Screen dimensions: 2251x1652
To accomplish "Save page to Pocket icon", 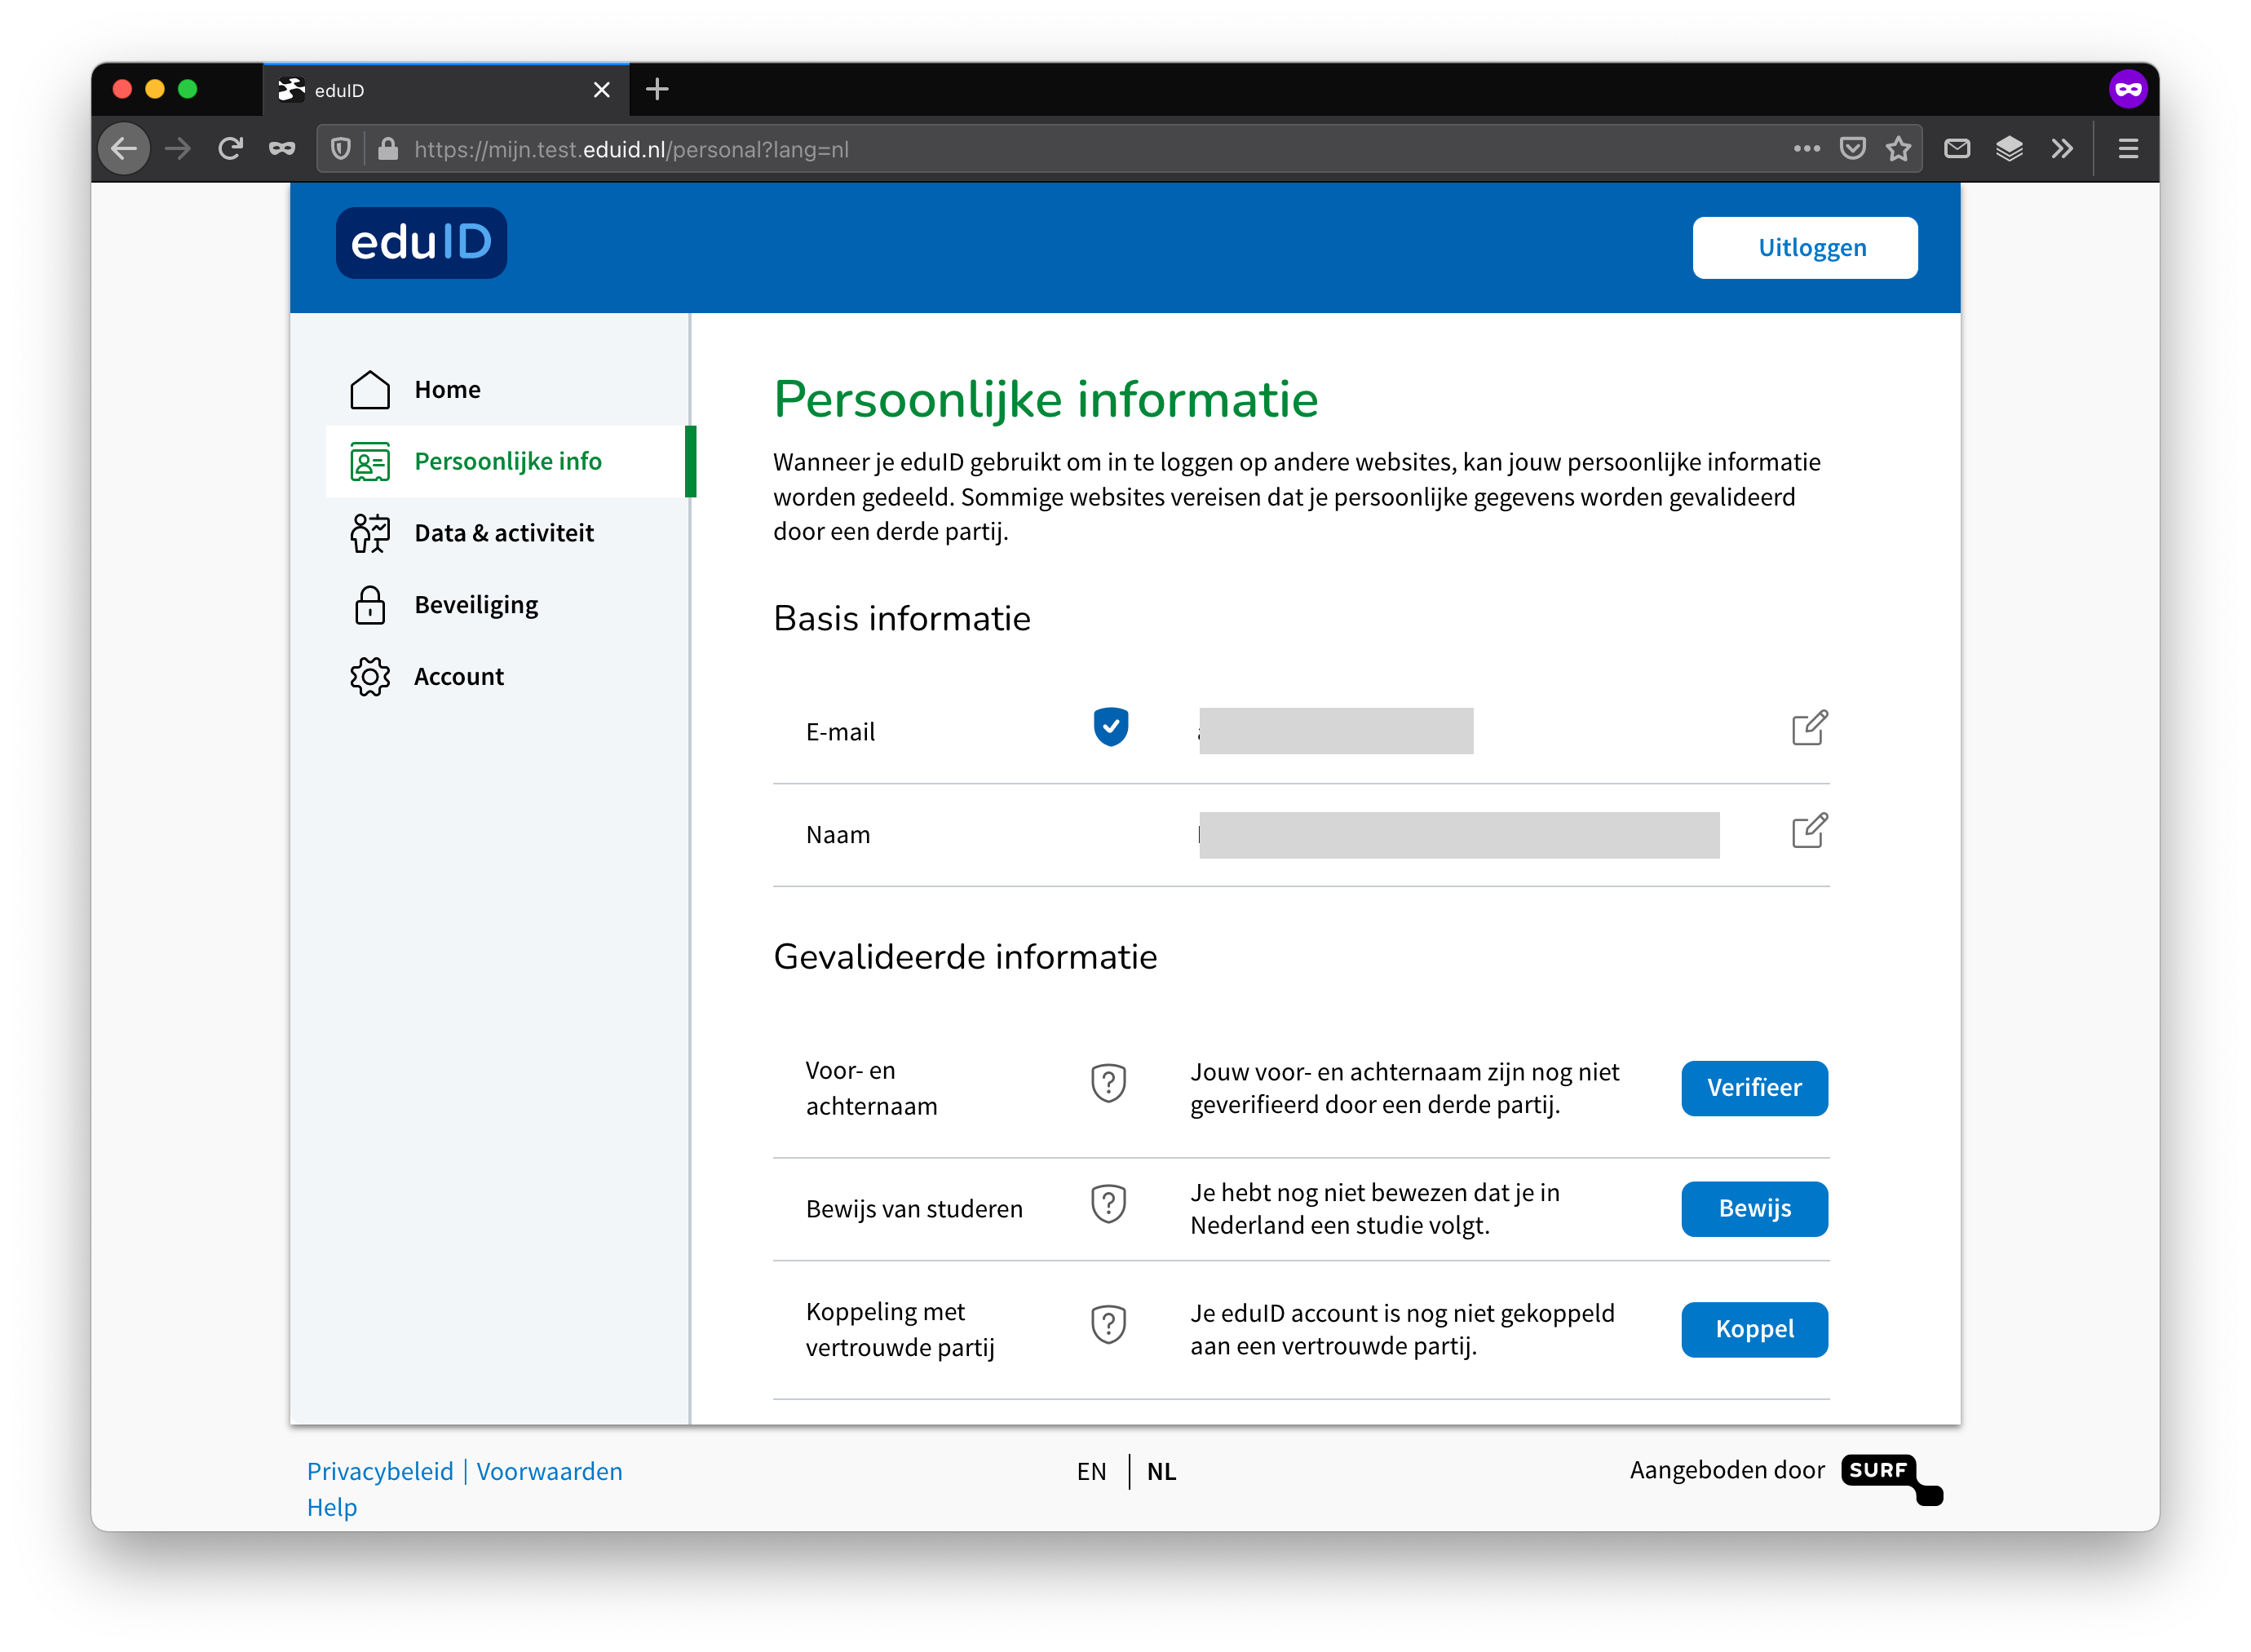I will (x=1852, y=149).
